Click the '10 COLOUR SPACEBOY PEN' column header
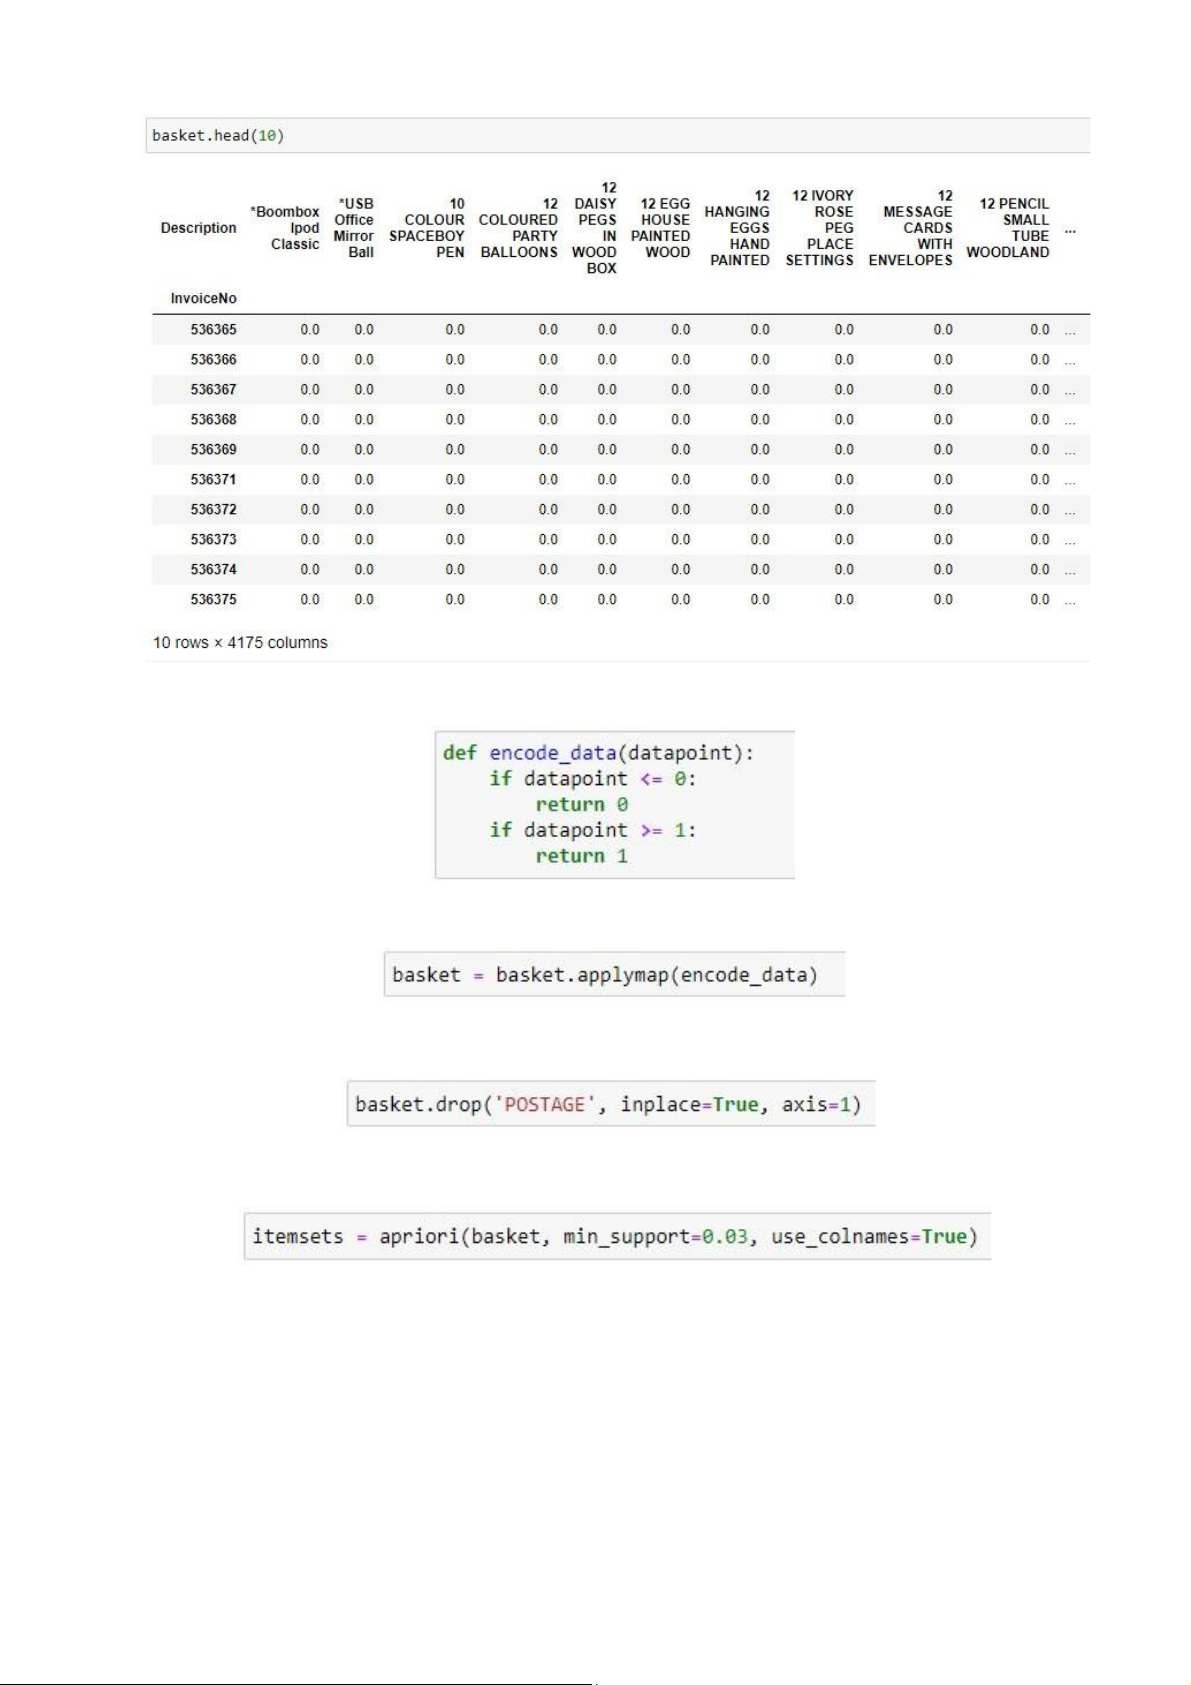The width and height of the screenshot is (1191, 1685). pyautogui.click(x=427, y=228)
